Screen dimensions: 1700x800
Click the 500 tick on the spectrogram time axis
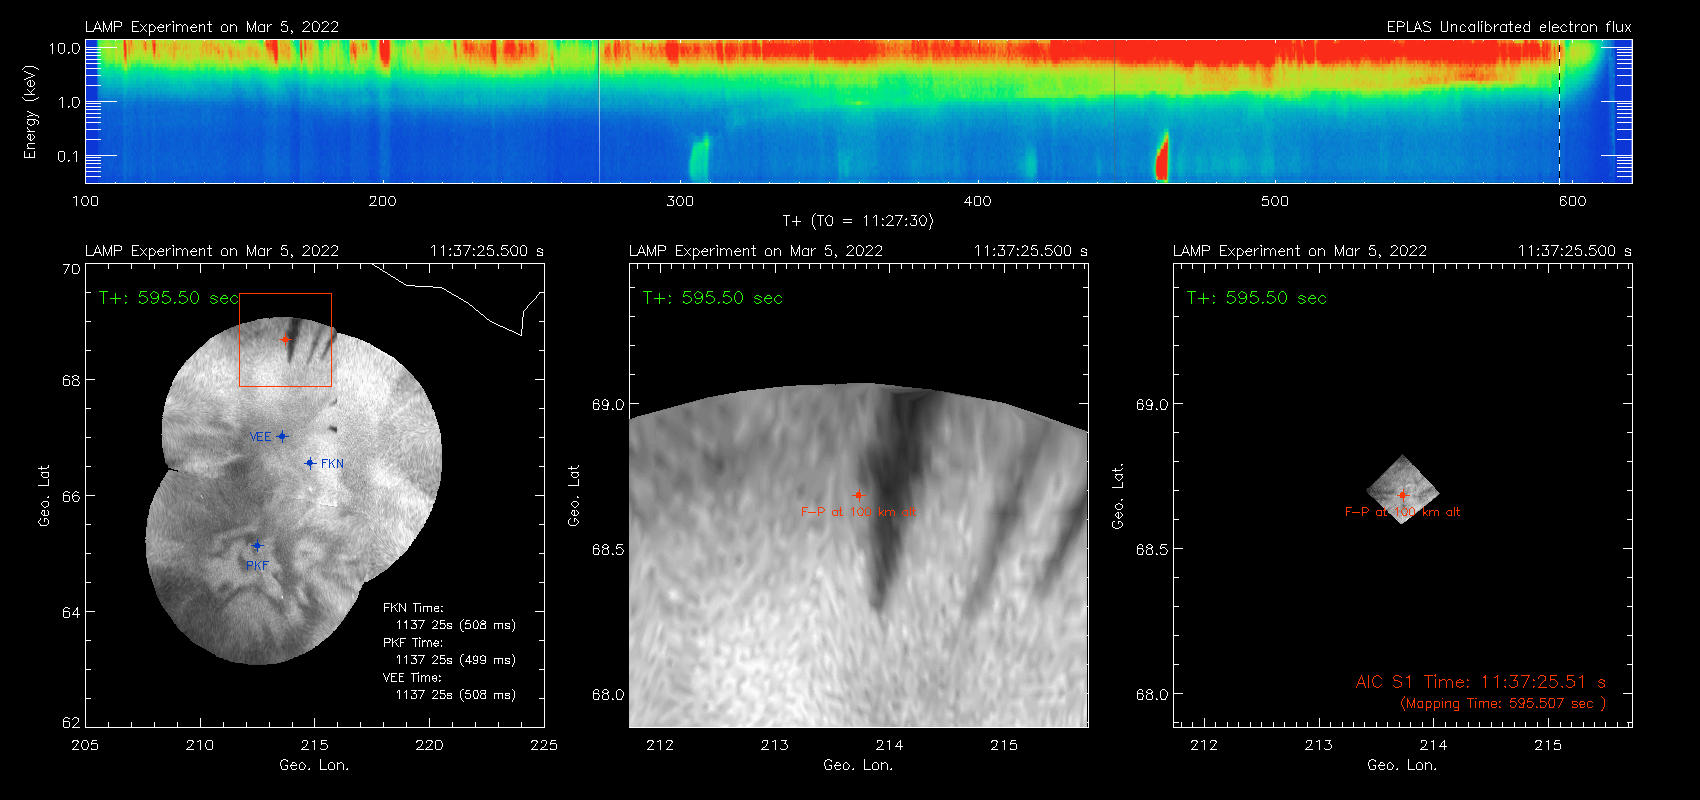1275,201
